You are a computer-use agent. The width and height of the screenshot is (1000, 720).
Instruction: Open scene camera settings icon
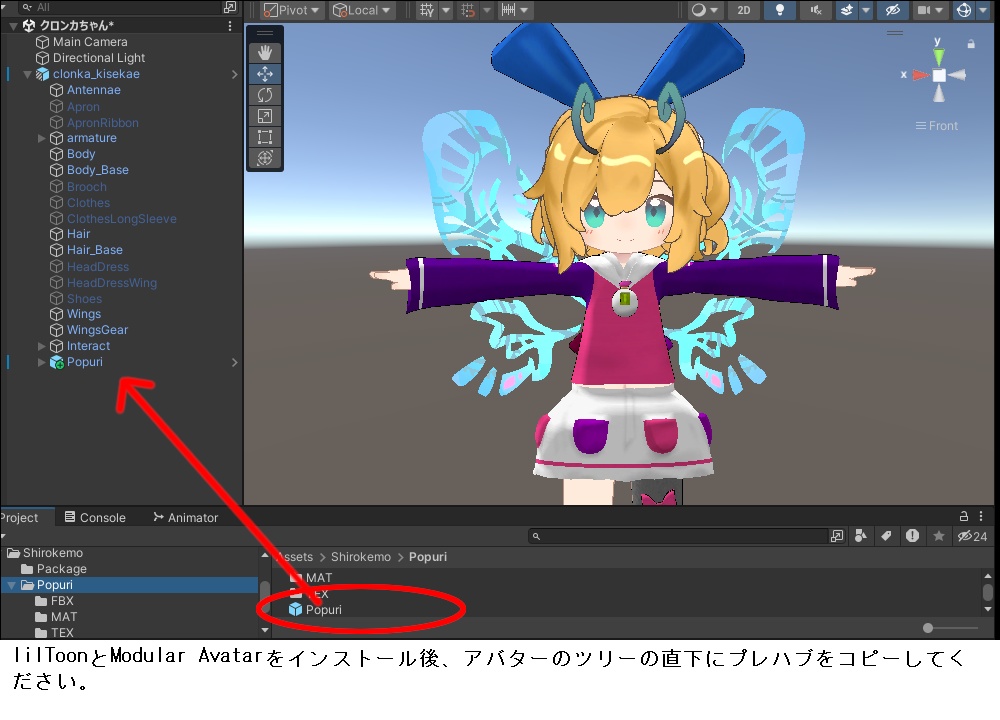point(923,10)
